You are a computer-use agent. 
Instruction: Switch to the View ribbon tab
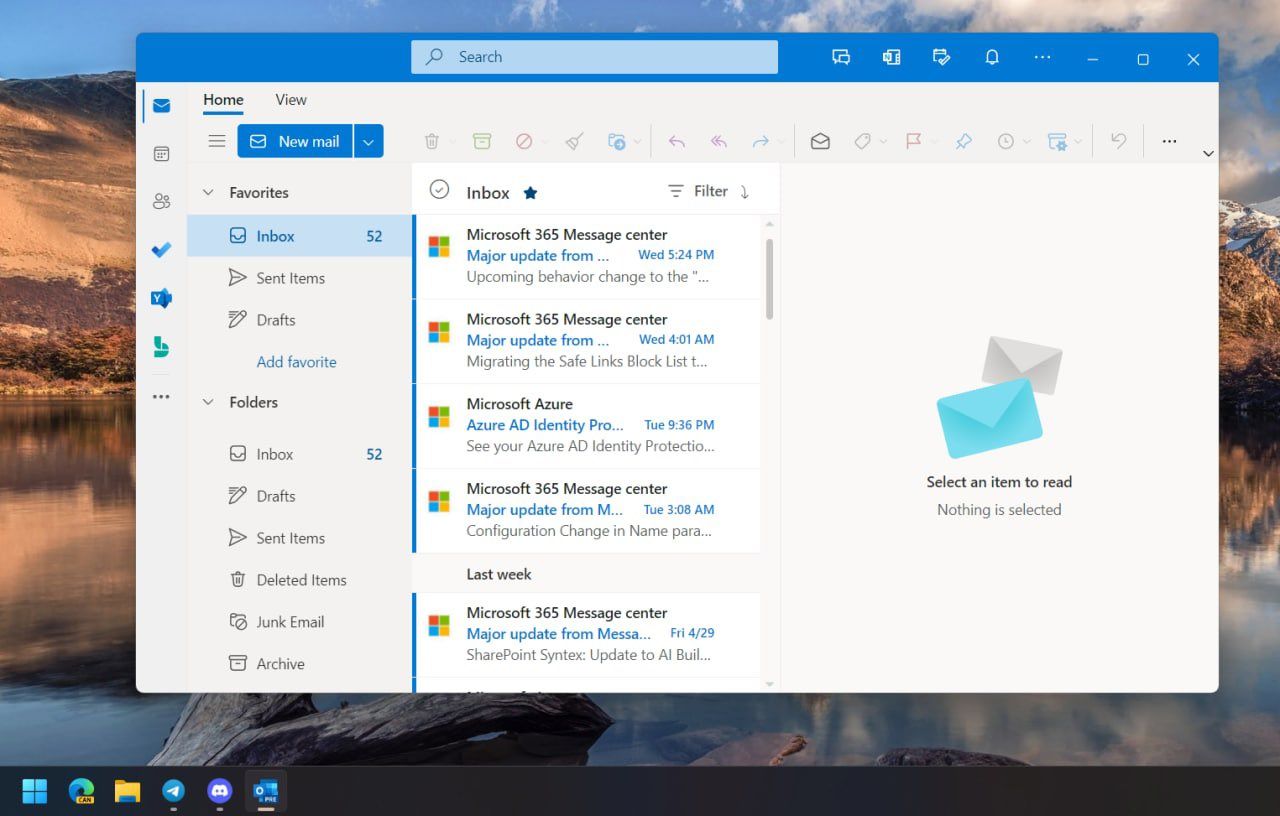coord(290,100)
